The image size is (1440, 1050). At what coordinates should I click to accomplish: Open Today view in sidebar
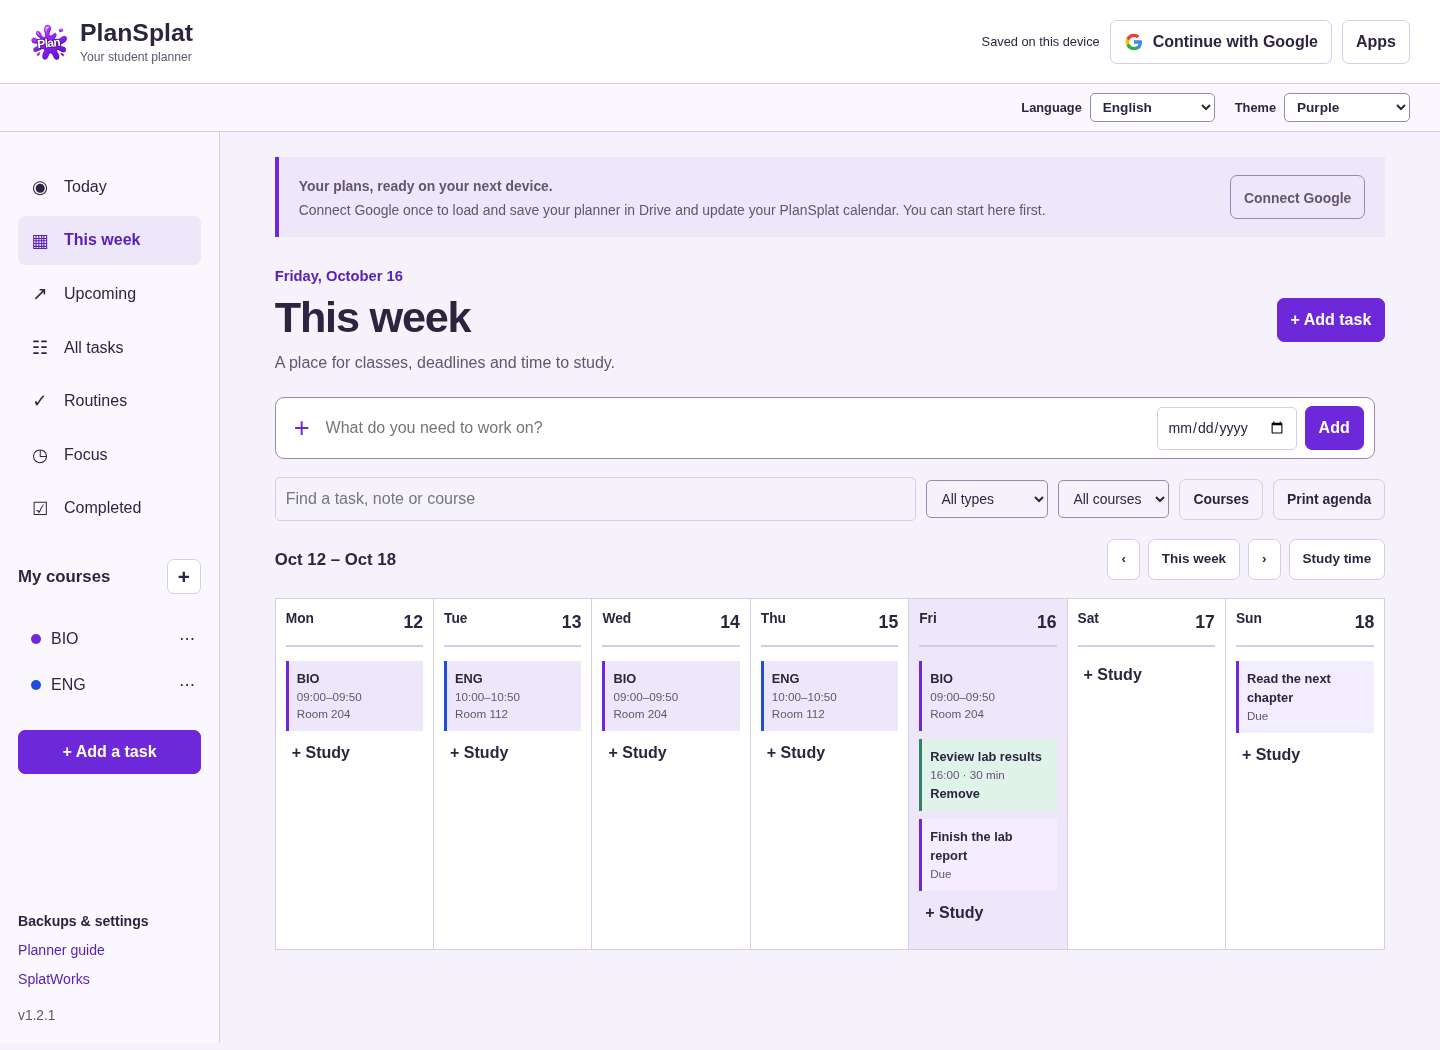click(109, 187)
